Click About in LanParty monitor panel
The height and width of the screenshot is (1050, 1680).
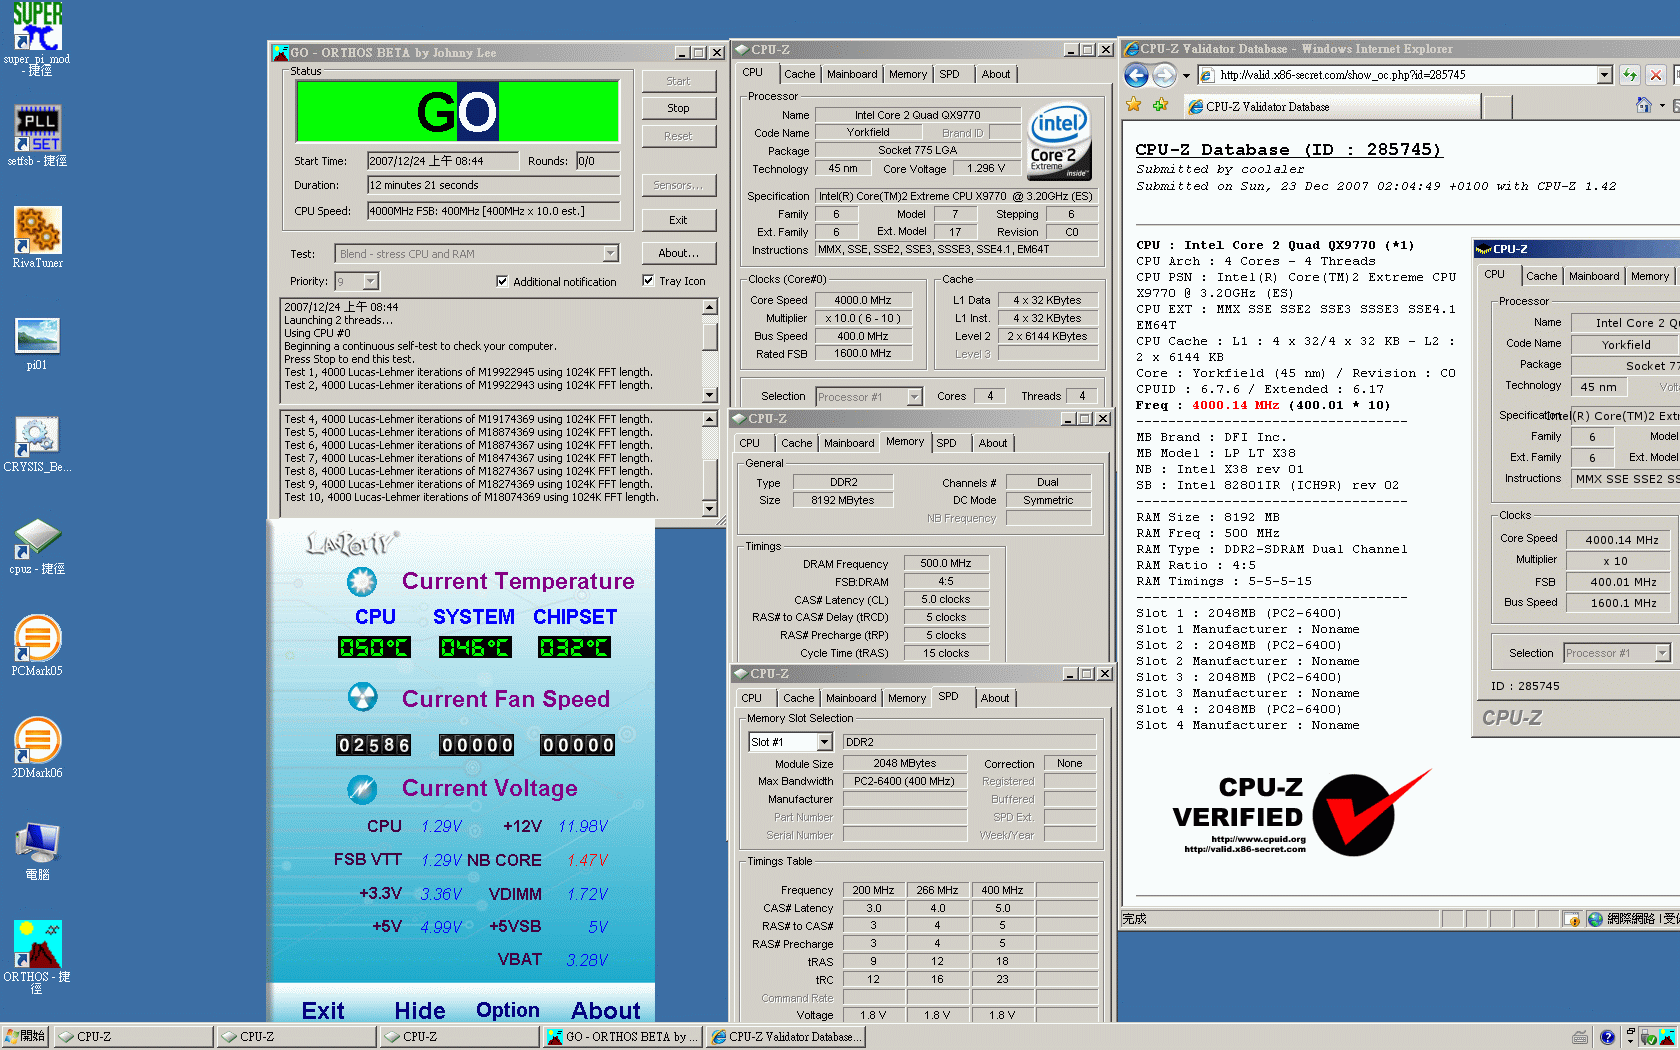[x=606, y=1011]
